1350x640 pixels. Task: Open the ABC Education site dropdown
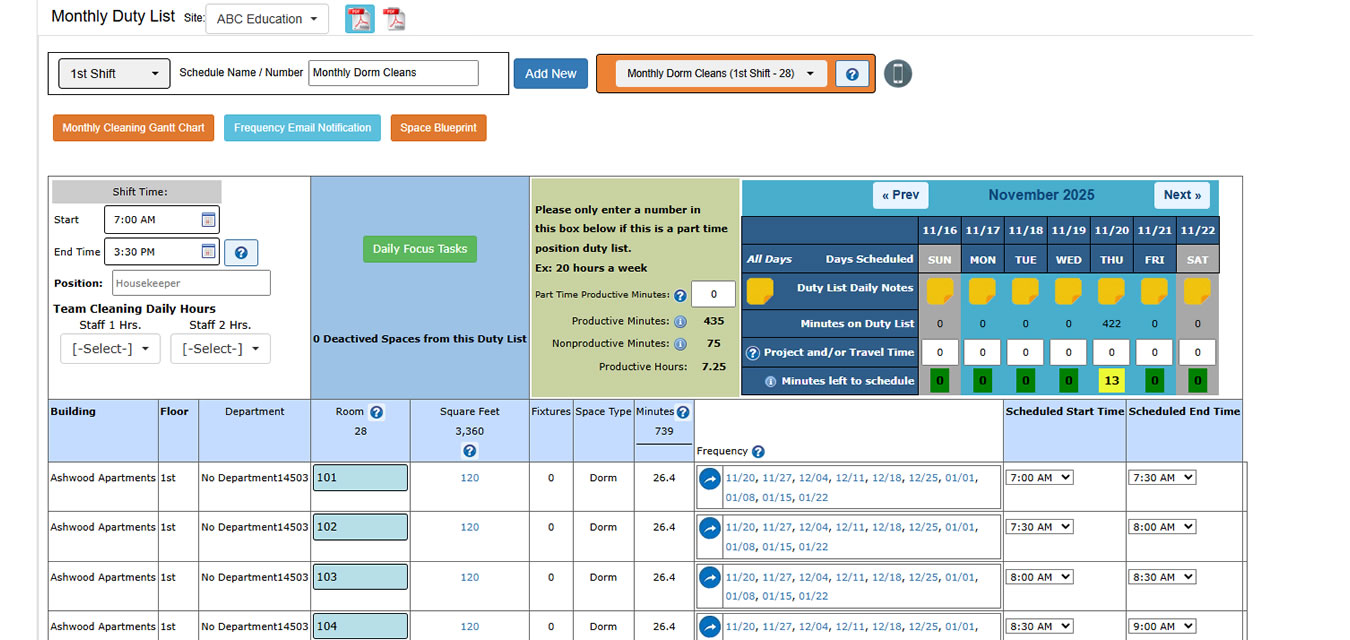[267, 19]
